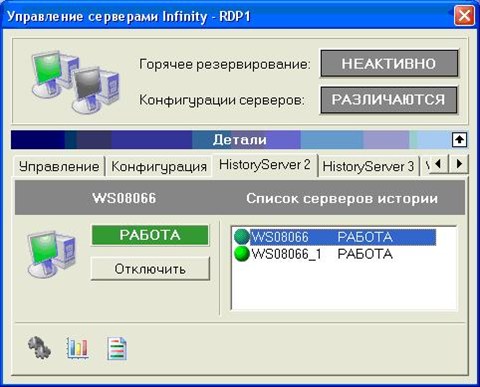The width and height of the screenshot is (480, 387).
Task: Click the window title bar text
Action: pos(129,16)
